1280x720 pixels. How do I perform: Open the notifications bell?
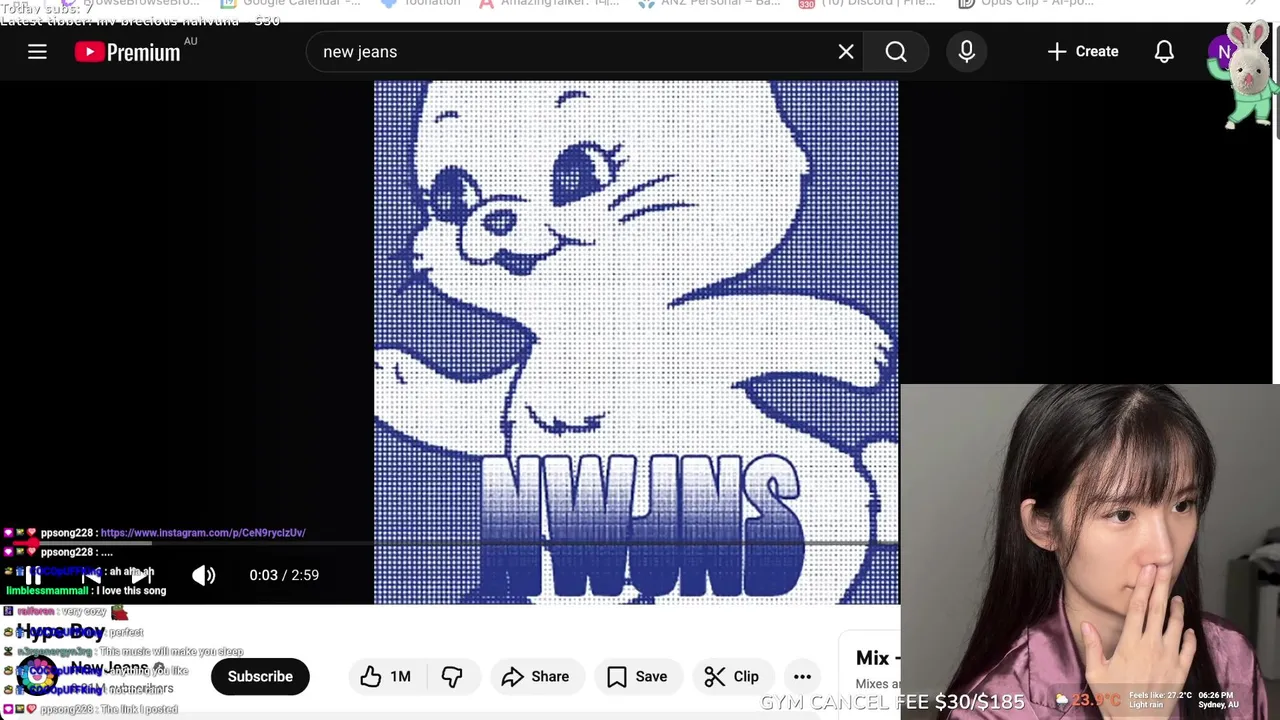click(1164, 52)
